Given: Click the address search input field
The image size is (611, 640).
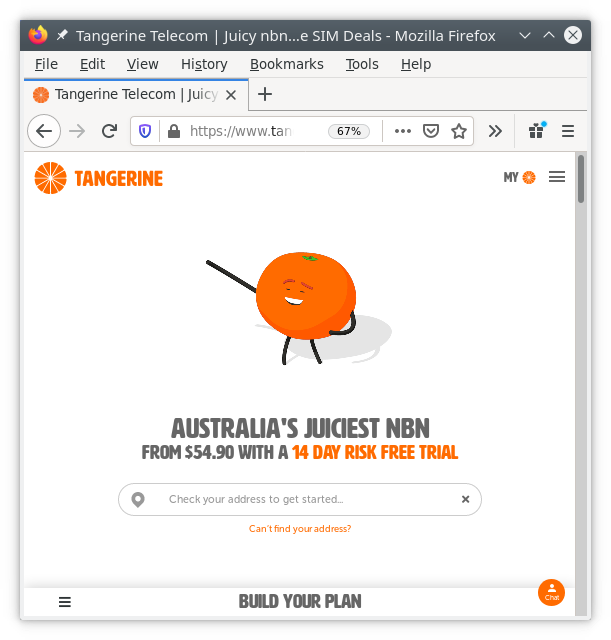Looking at the screenshot, I should click(300, 499).
